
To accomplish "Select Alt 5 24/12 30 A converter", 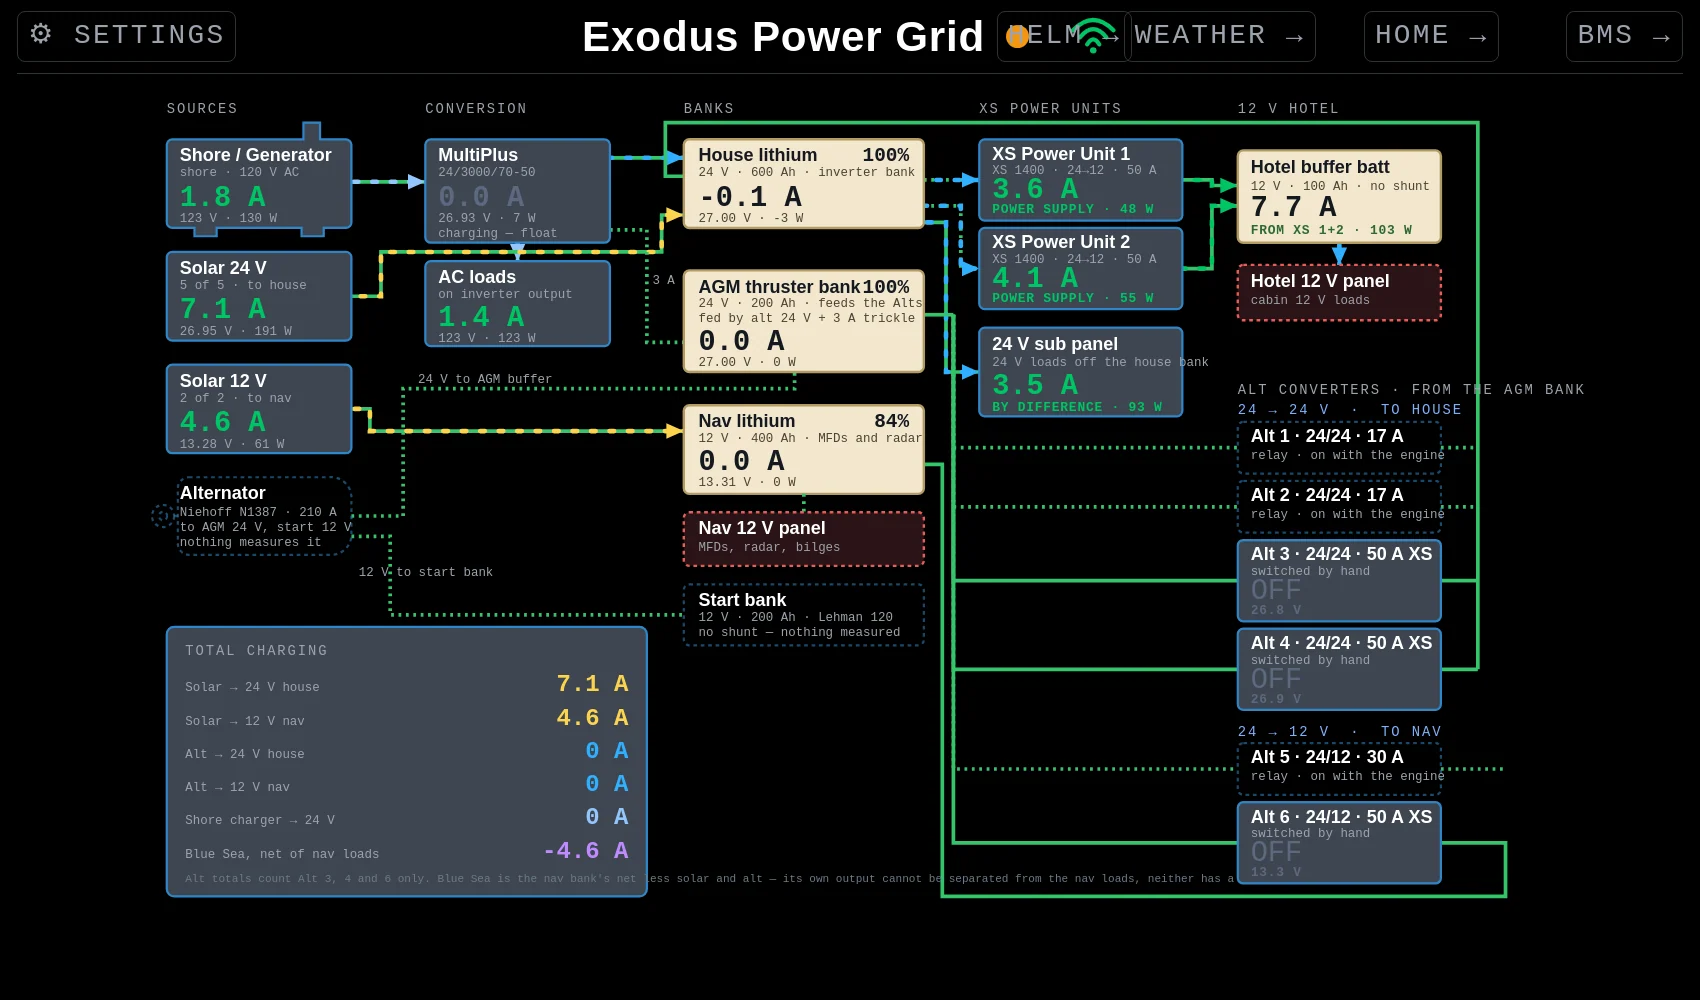I will click(1339, 768).
